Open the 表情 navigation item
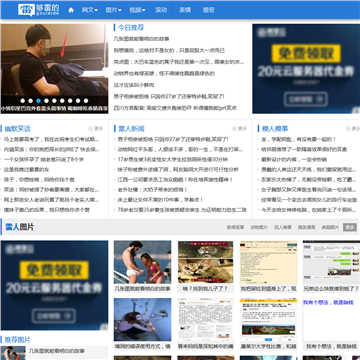 185,10
